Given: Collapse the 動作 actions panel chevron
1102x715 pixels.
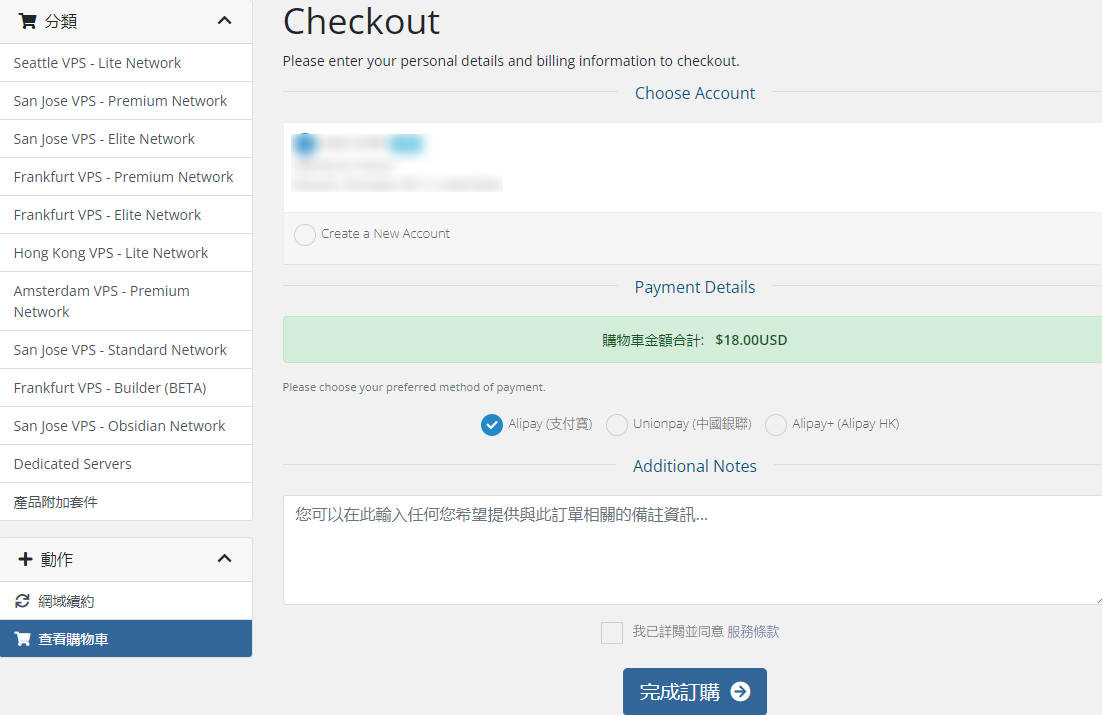Looking at the screenshot, I should pyautogui.click(x=224, y=559).
